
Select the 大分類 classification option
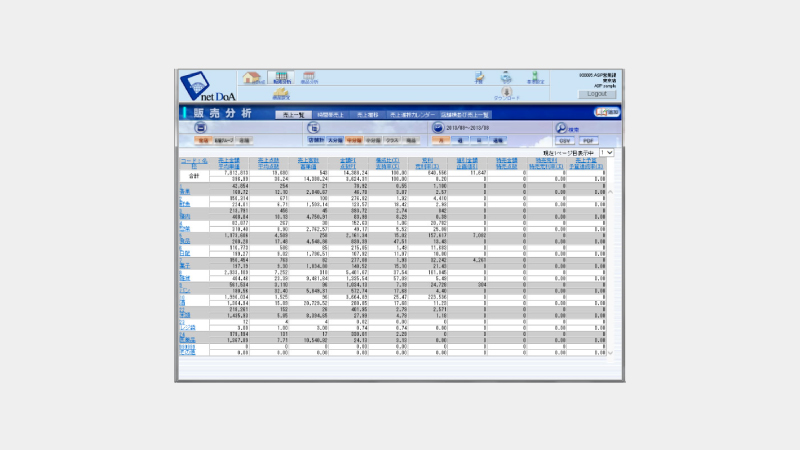(335, 140)
